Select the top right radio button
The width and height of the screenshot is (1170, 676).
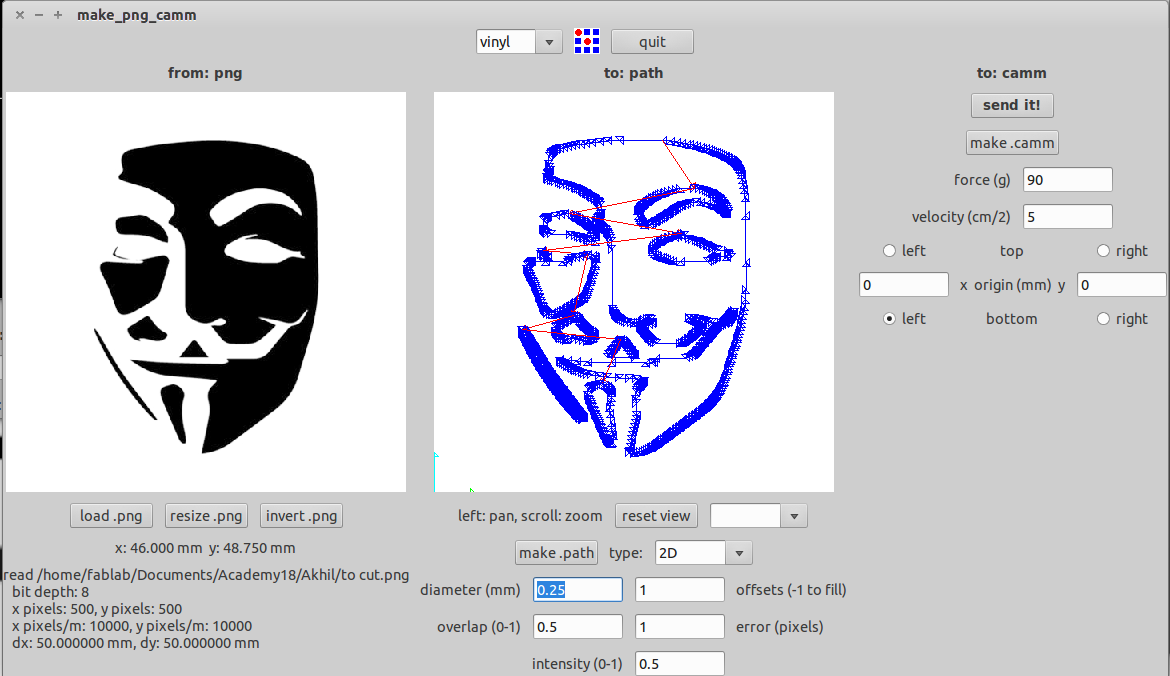[x=1103, y=251]
